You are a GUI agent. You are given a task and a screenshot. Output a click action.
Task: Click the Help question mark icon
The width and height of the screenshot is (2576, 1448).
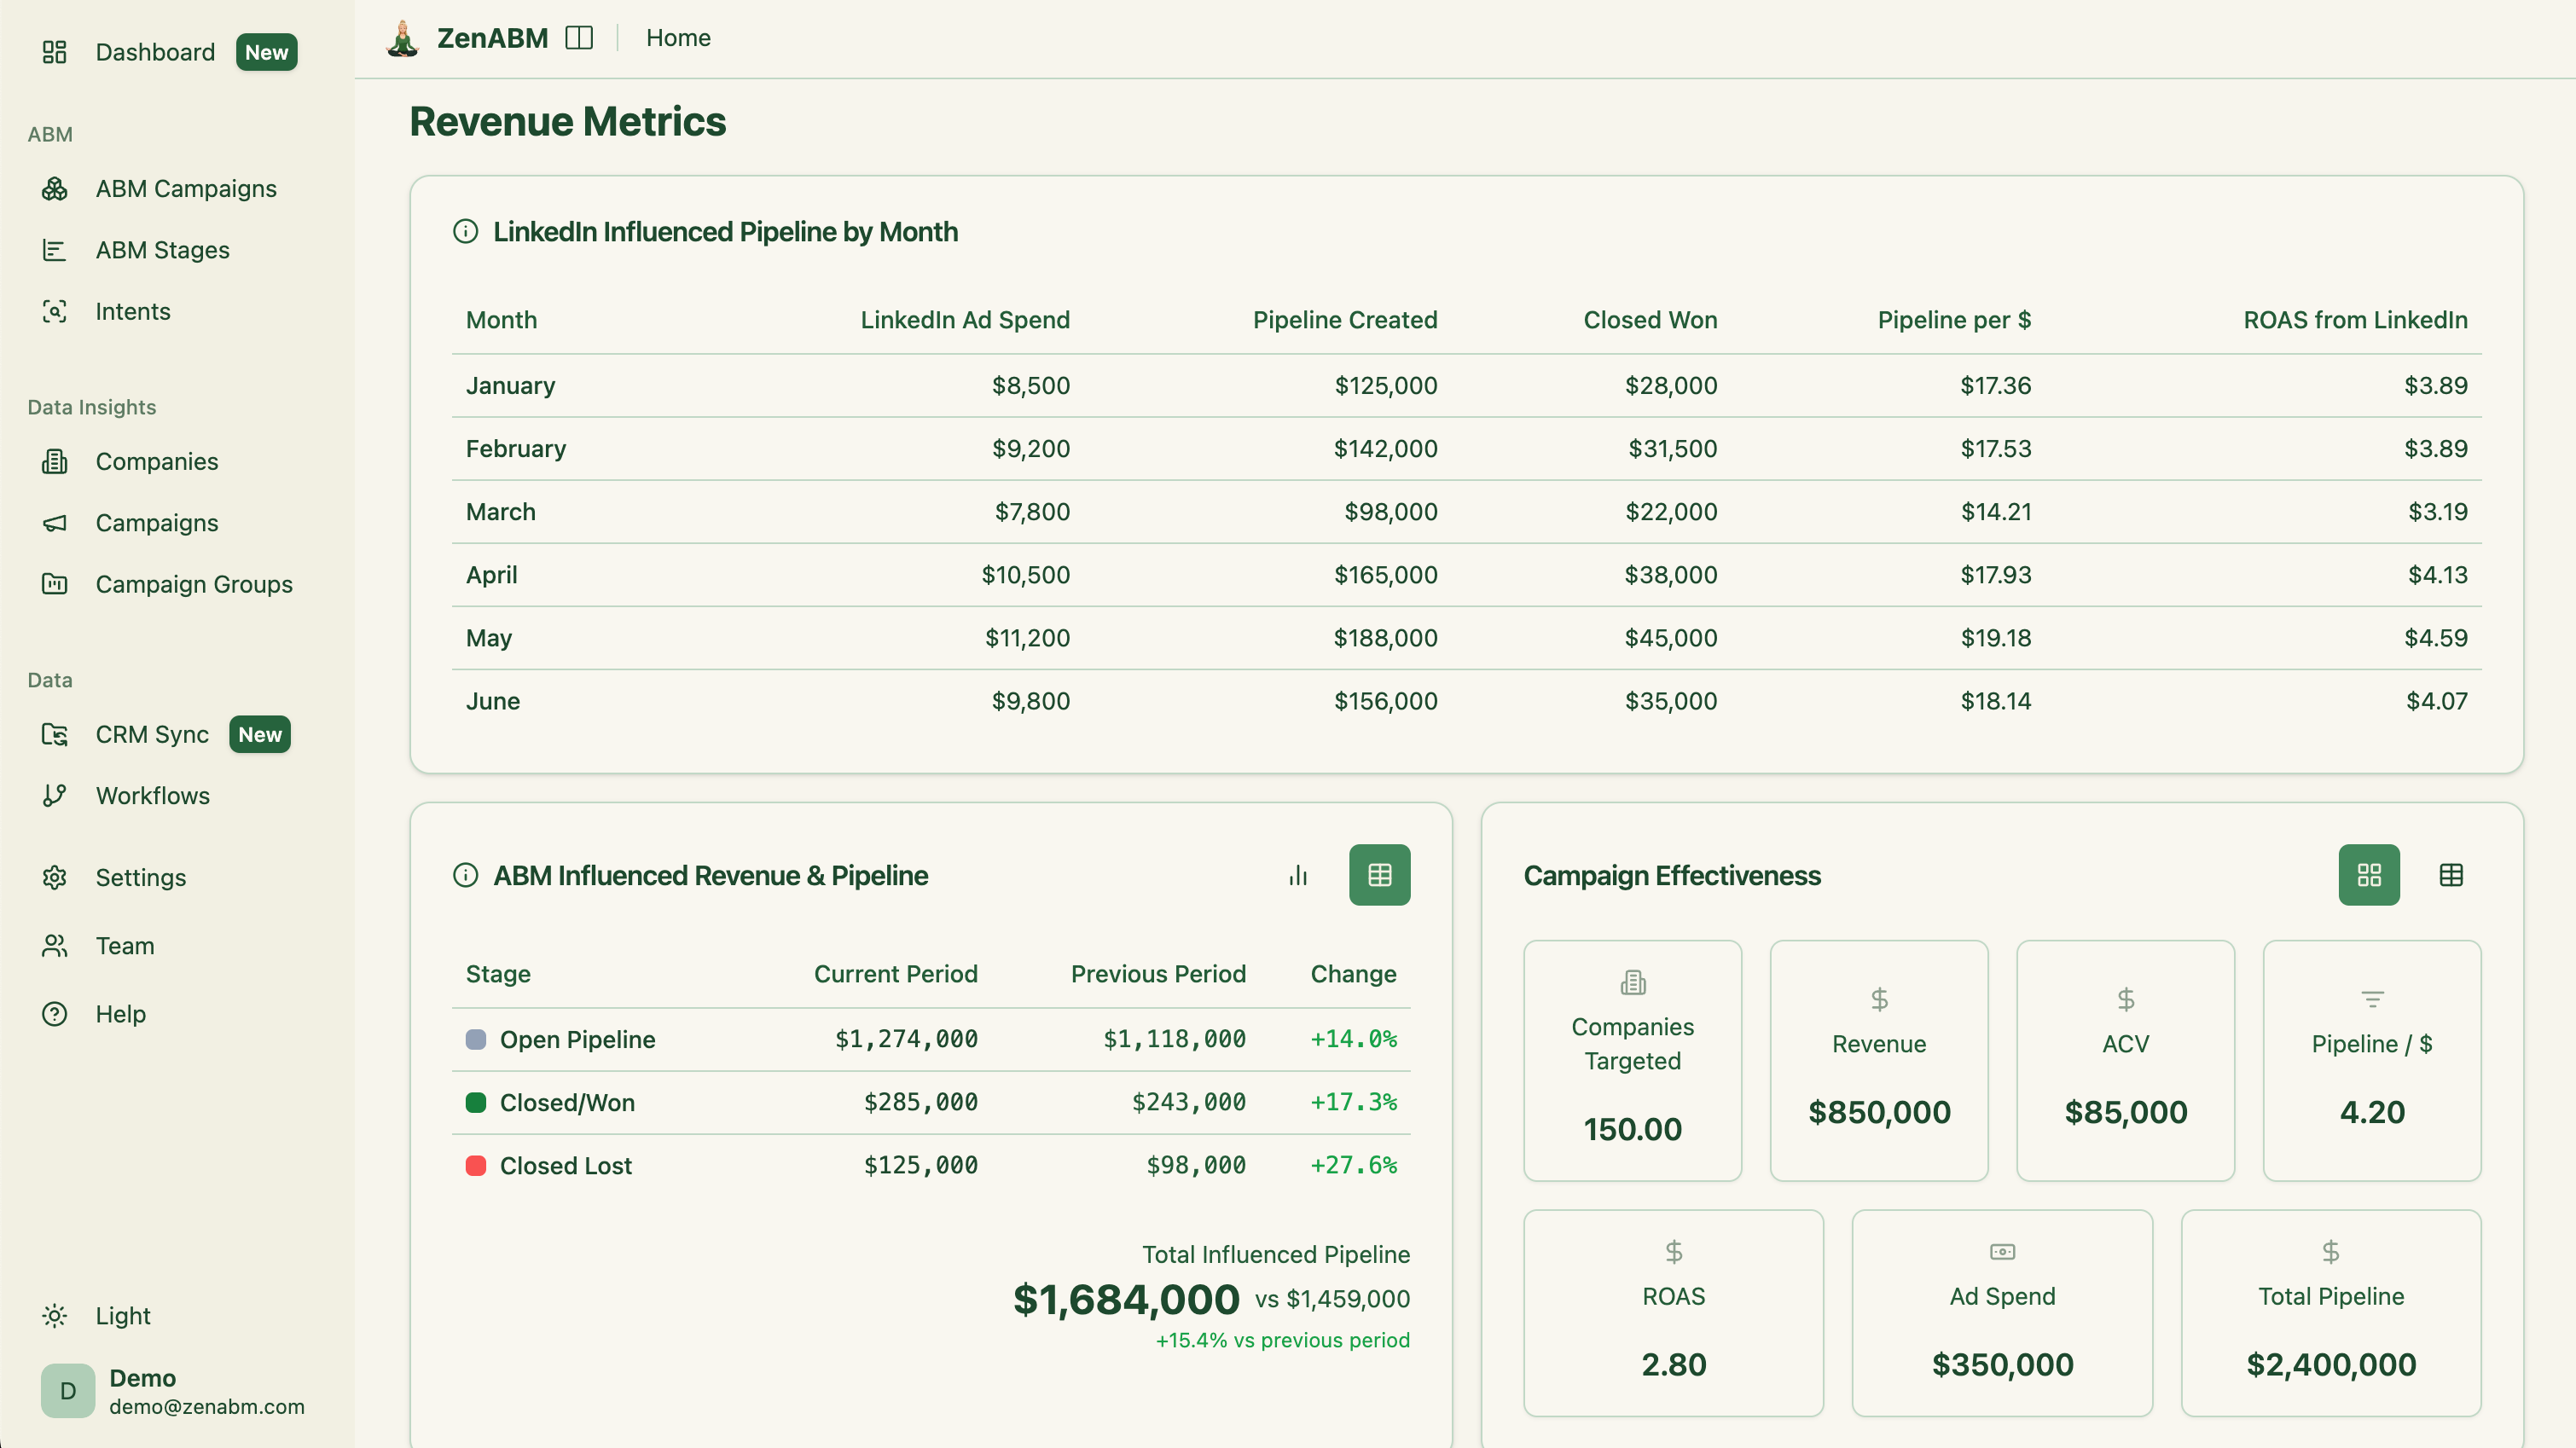click(x=54, y=1013)
